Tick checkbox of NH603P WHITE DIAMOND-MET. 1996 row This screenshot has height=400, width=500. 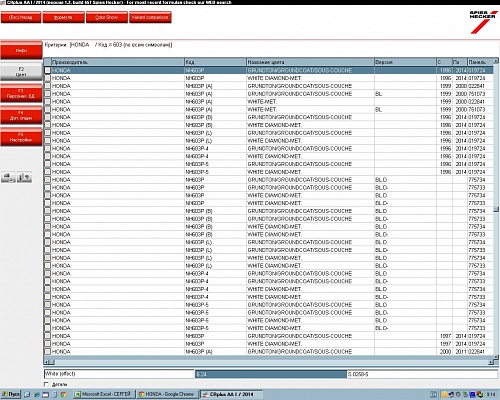coord(48,78)
